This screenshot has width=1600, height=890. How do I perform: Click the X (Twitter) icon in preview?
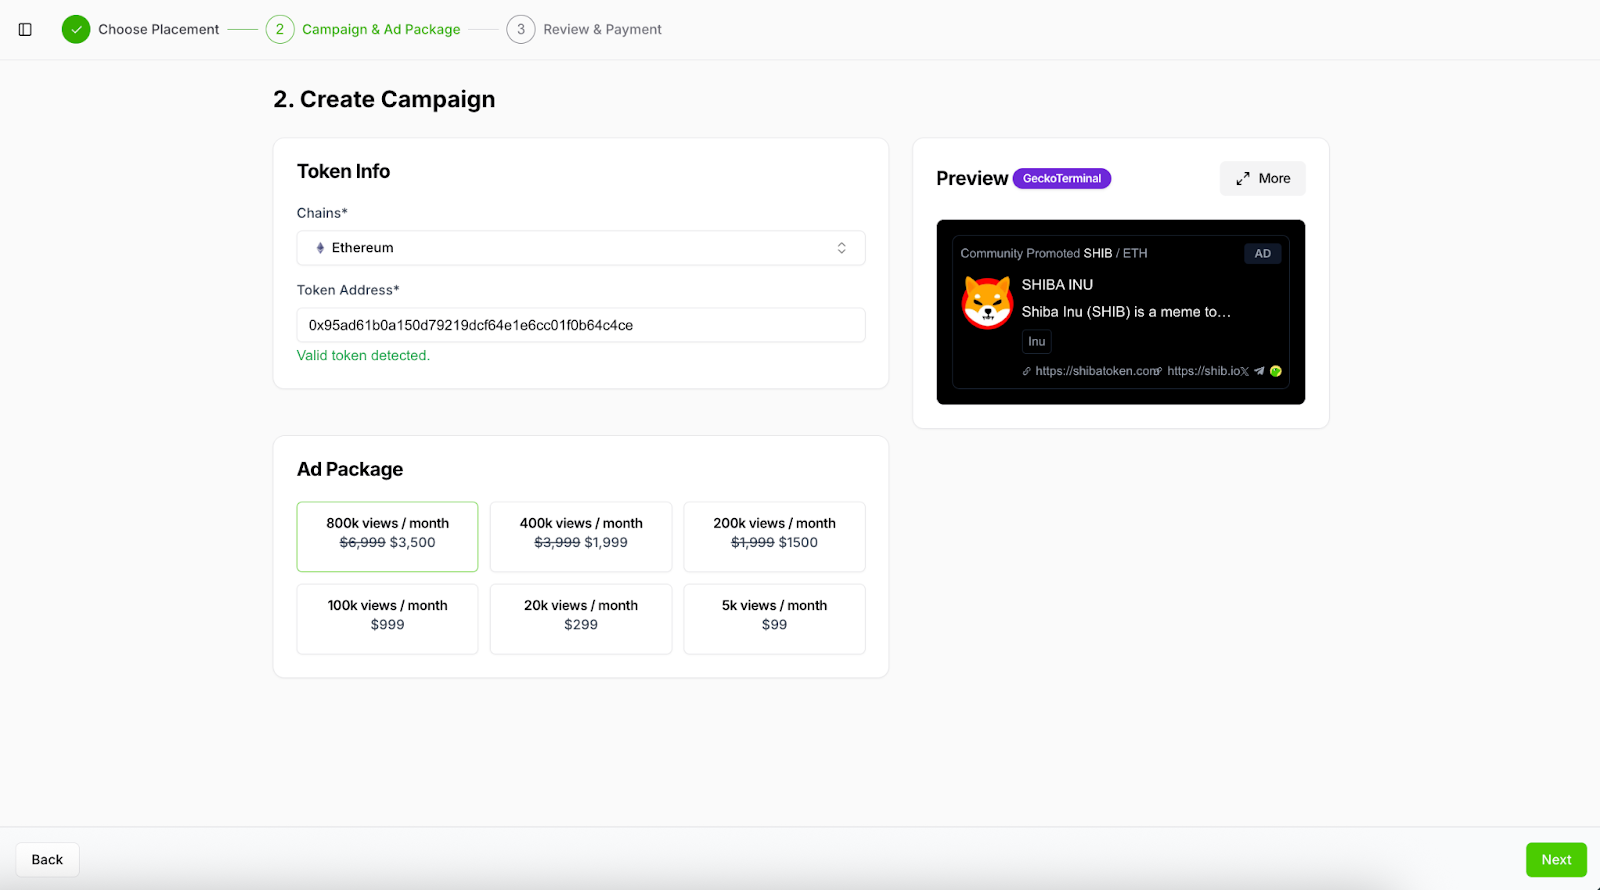[1244, 371]
